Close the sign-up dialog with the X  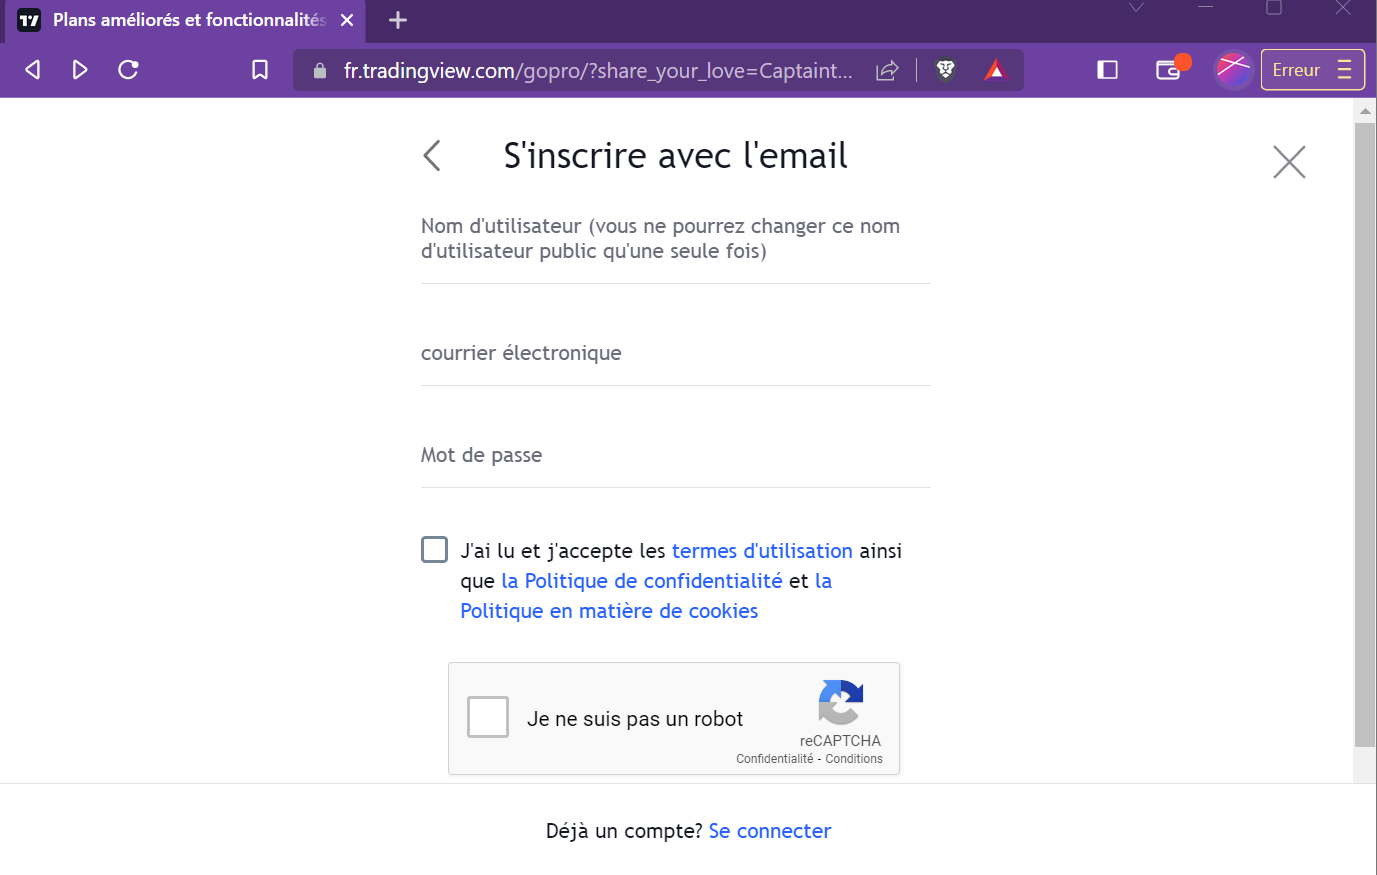point(1289,162)
